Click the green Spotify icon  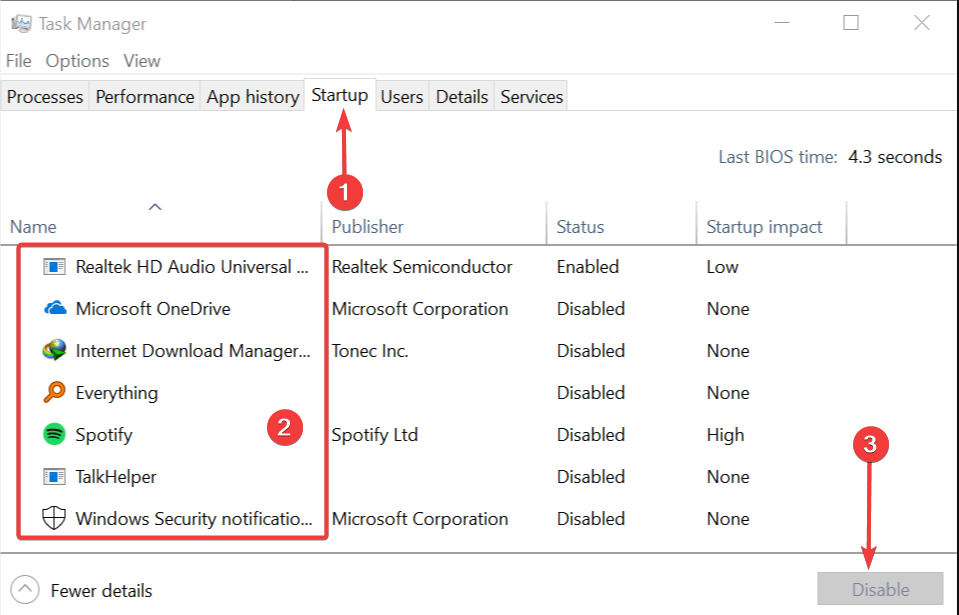click(54, 435)
